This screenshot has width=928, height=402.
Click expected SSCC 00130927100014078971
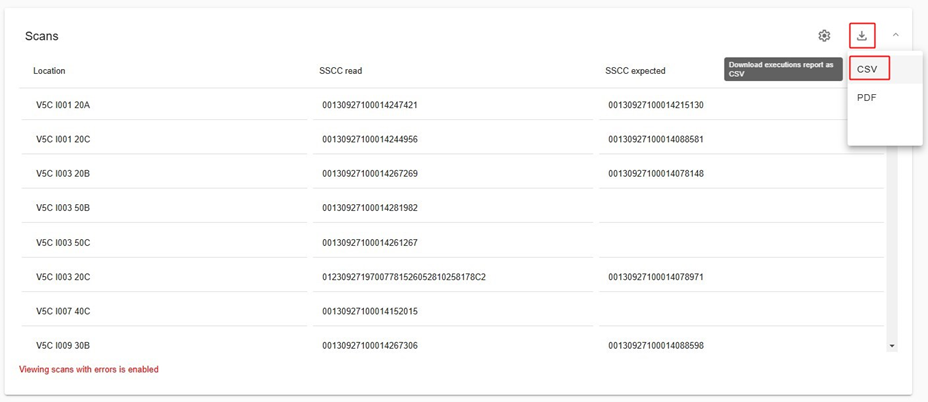(x=656, y=277)
